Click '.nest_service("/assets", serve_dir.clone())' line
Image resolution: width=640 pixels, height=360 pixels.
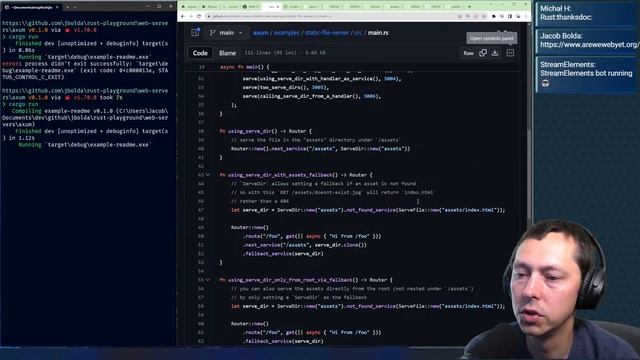(305, 245)
